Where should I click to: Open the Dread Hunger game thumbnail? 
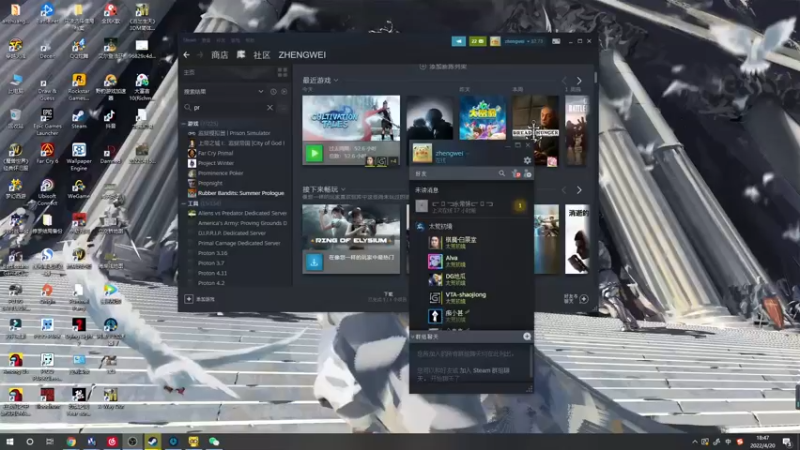(535, 117)
